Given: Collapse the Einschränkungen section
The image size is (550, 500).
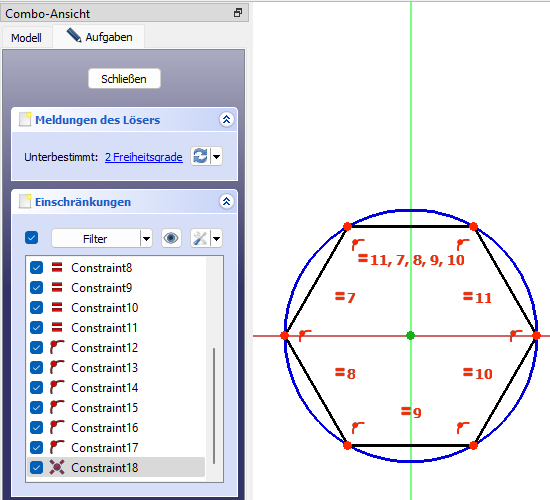Looking at the screenshot, I should click(x=227, y=202).
